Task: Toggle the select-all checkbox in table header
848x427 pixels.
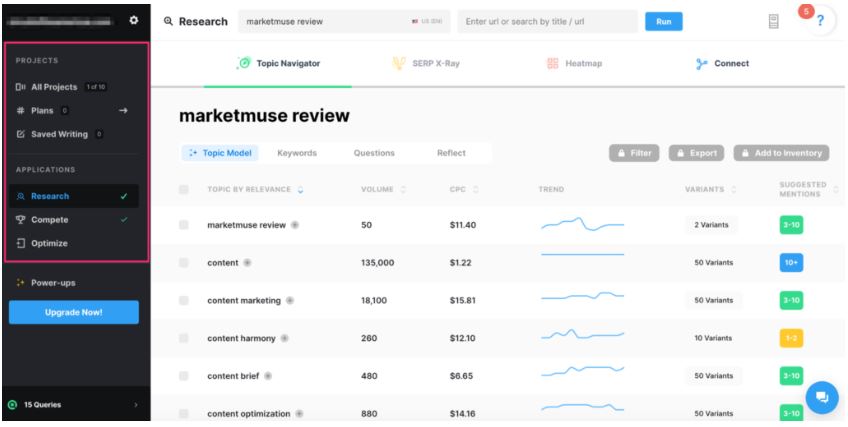Action: pyautogui.click(x=184, y=189)
